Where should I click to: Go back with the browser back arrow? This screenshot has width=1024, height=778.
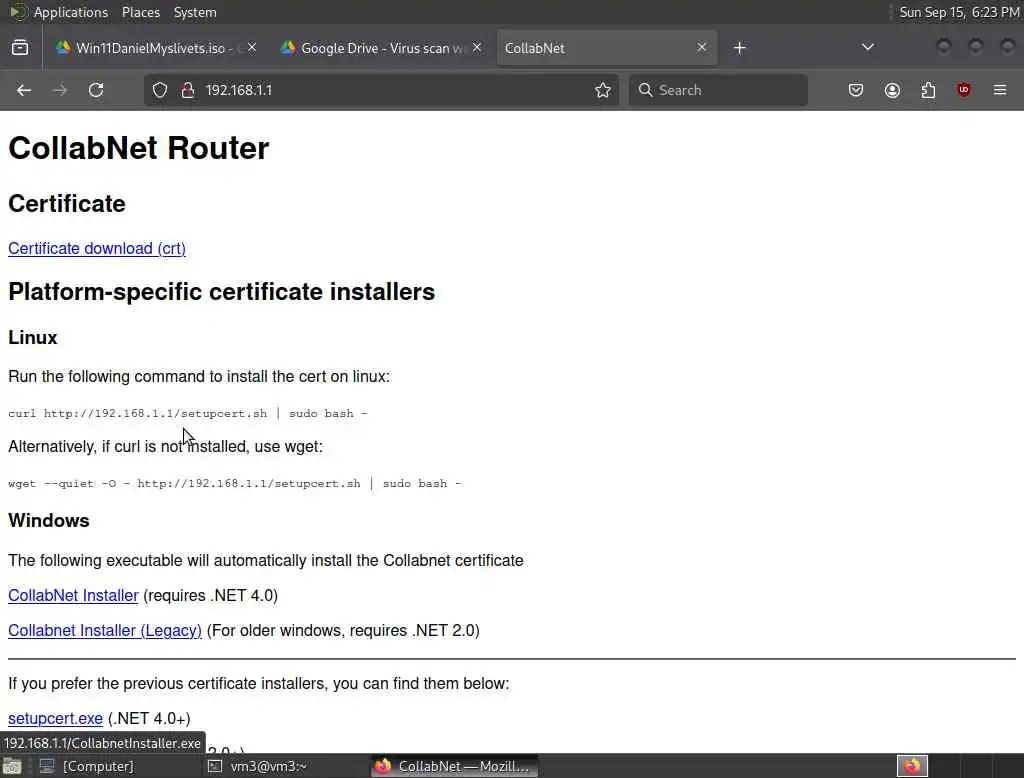click(x=24, y=90)
